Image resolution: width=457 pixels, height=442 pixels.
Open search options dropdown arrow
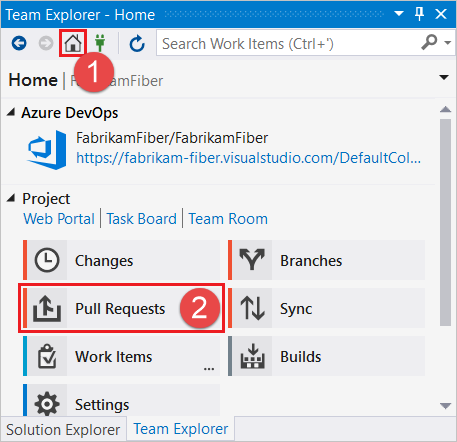point(448,43)
